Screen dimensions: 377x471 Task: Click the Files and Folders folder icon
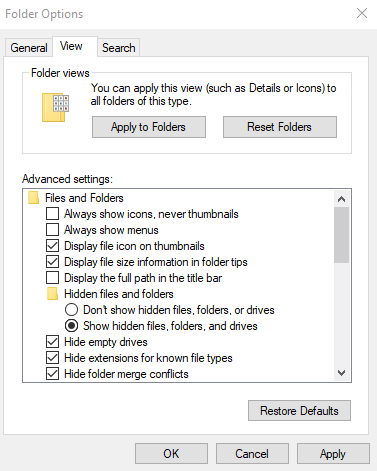(33, 198)
